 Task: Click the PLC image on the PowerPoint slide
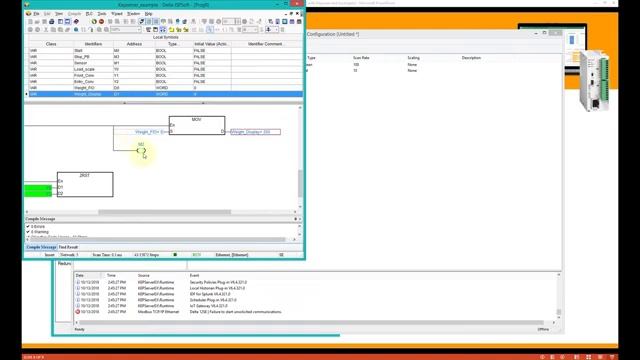(594, 81)
